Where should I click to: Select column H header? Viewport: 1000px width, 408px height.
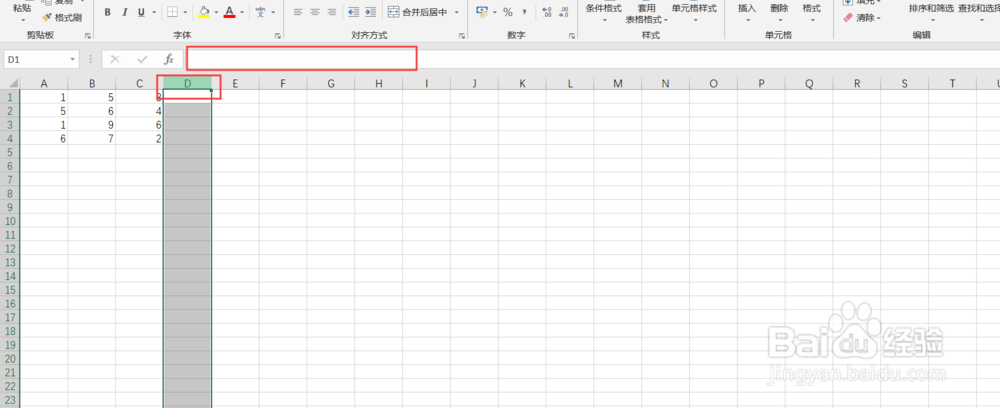[x=379, y=84]
